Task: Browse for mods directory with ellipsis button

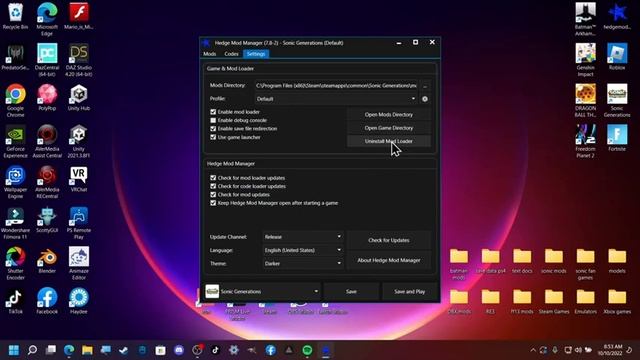Action: coord(425,86)
